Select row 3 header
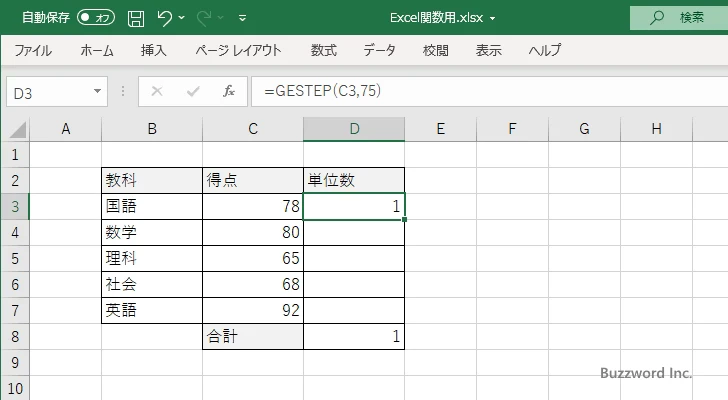Image resolution: width=728 pixels, height=400 pixels. 15,206
